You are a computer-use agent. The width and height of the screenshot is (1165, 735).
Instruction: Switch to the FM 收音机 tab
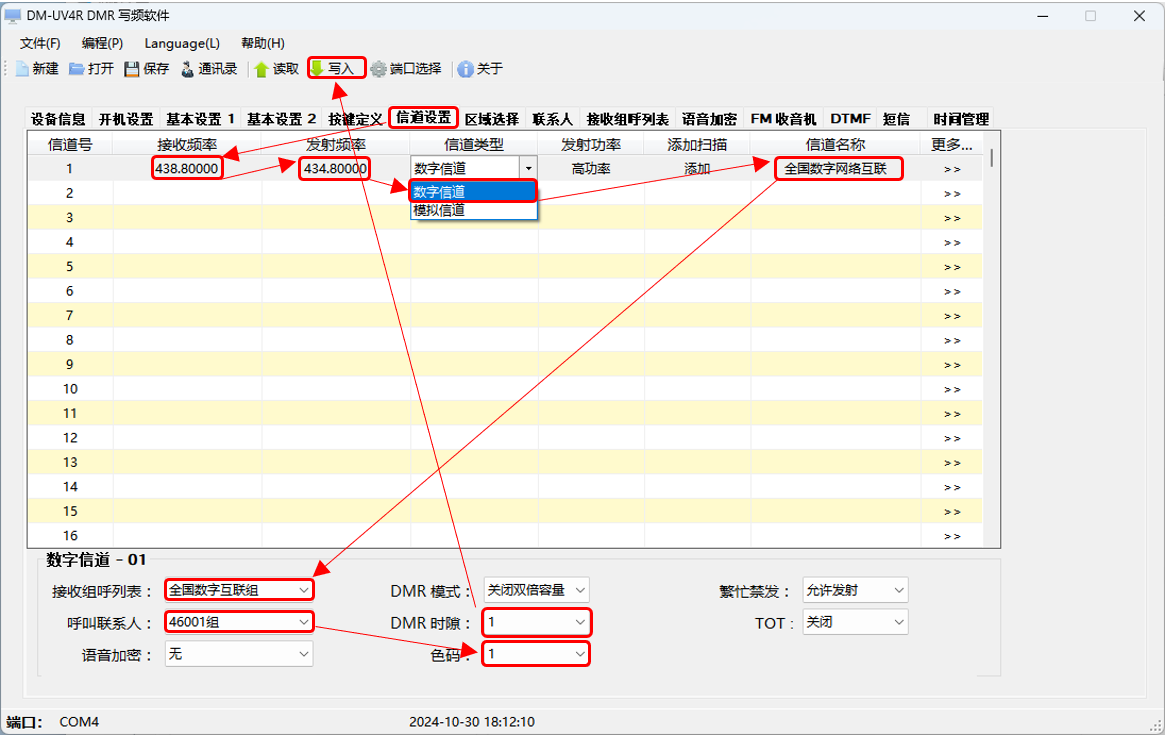pos(783,119)
